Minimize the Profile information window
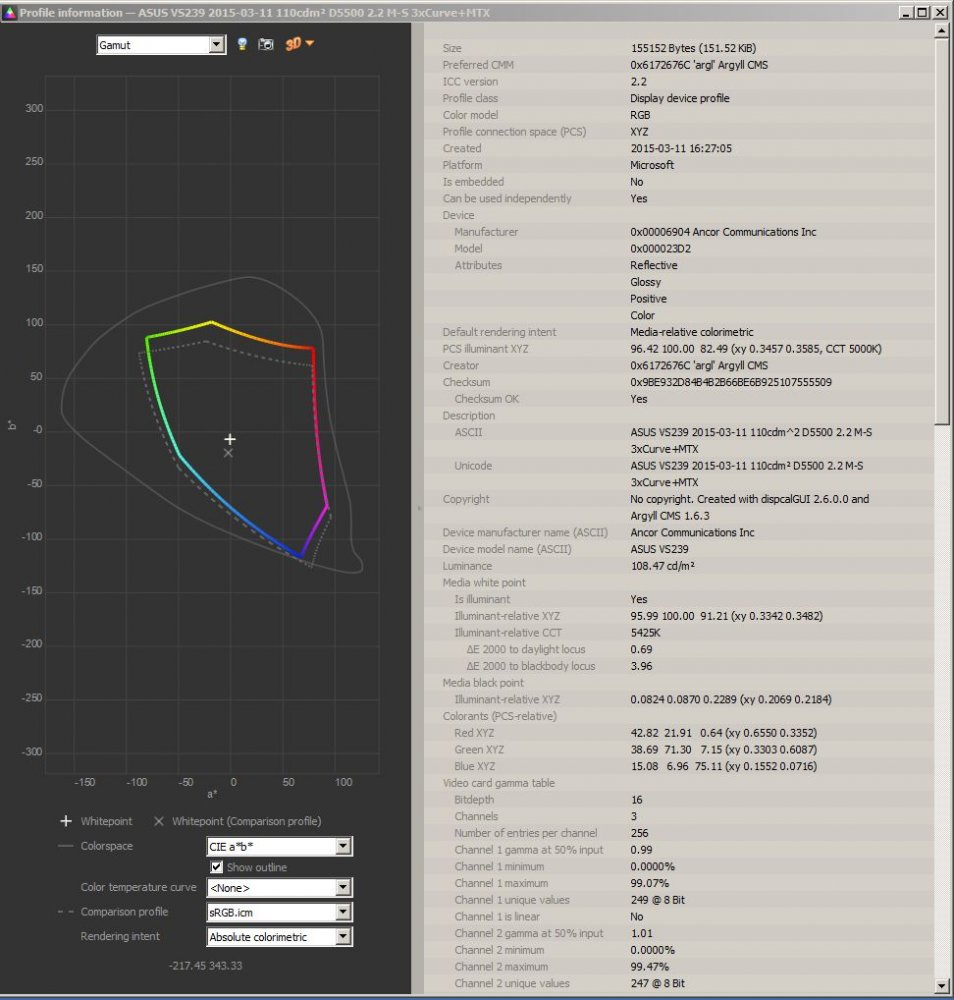Image resolution: width=954 pixels, height=1000 pixels. tap(906, 12)
